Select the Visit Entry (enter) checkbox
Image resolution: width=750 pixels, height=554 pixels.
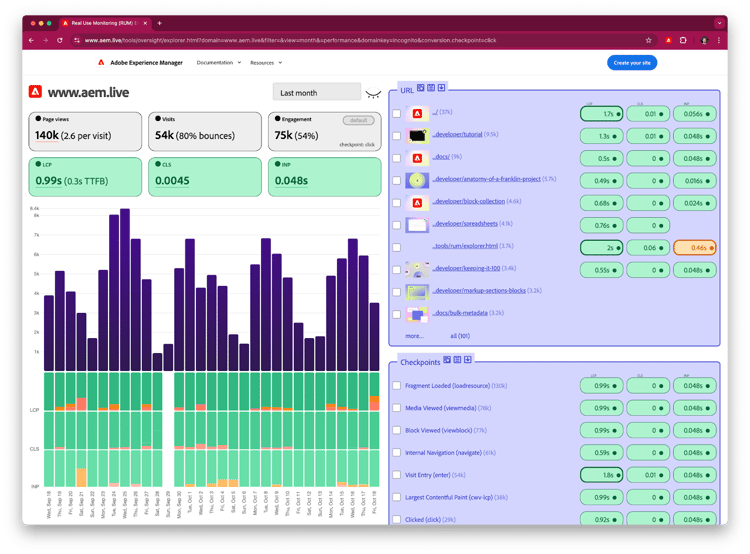tap(397, 475)
